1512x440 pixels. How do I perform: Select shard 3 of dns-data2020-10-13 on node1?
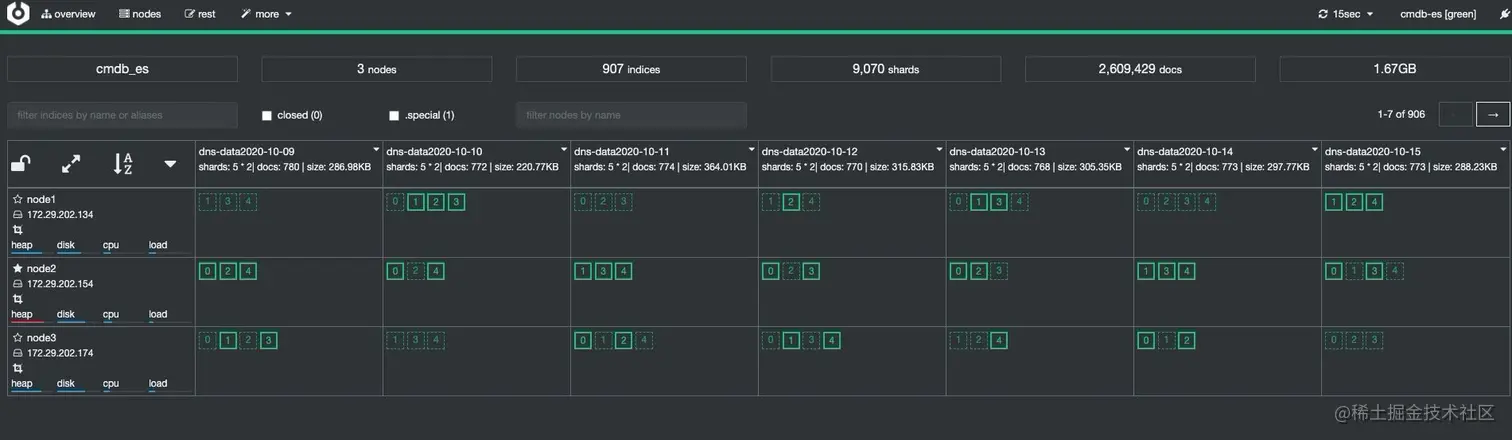(x=999, y=202)
